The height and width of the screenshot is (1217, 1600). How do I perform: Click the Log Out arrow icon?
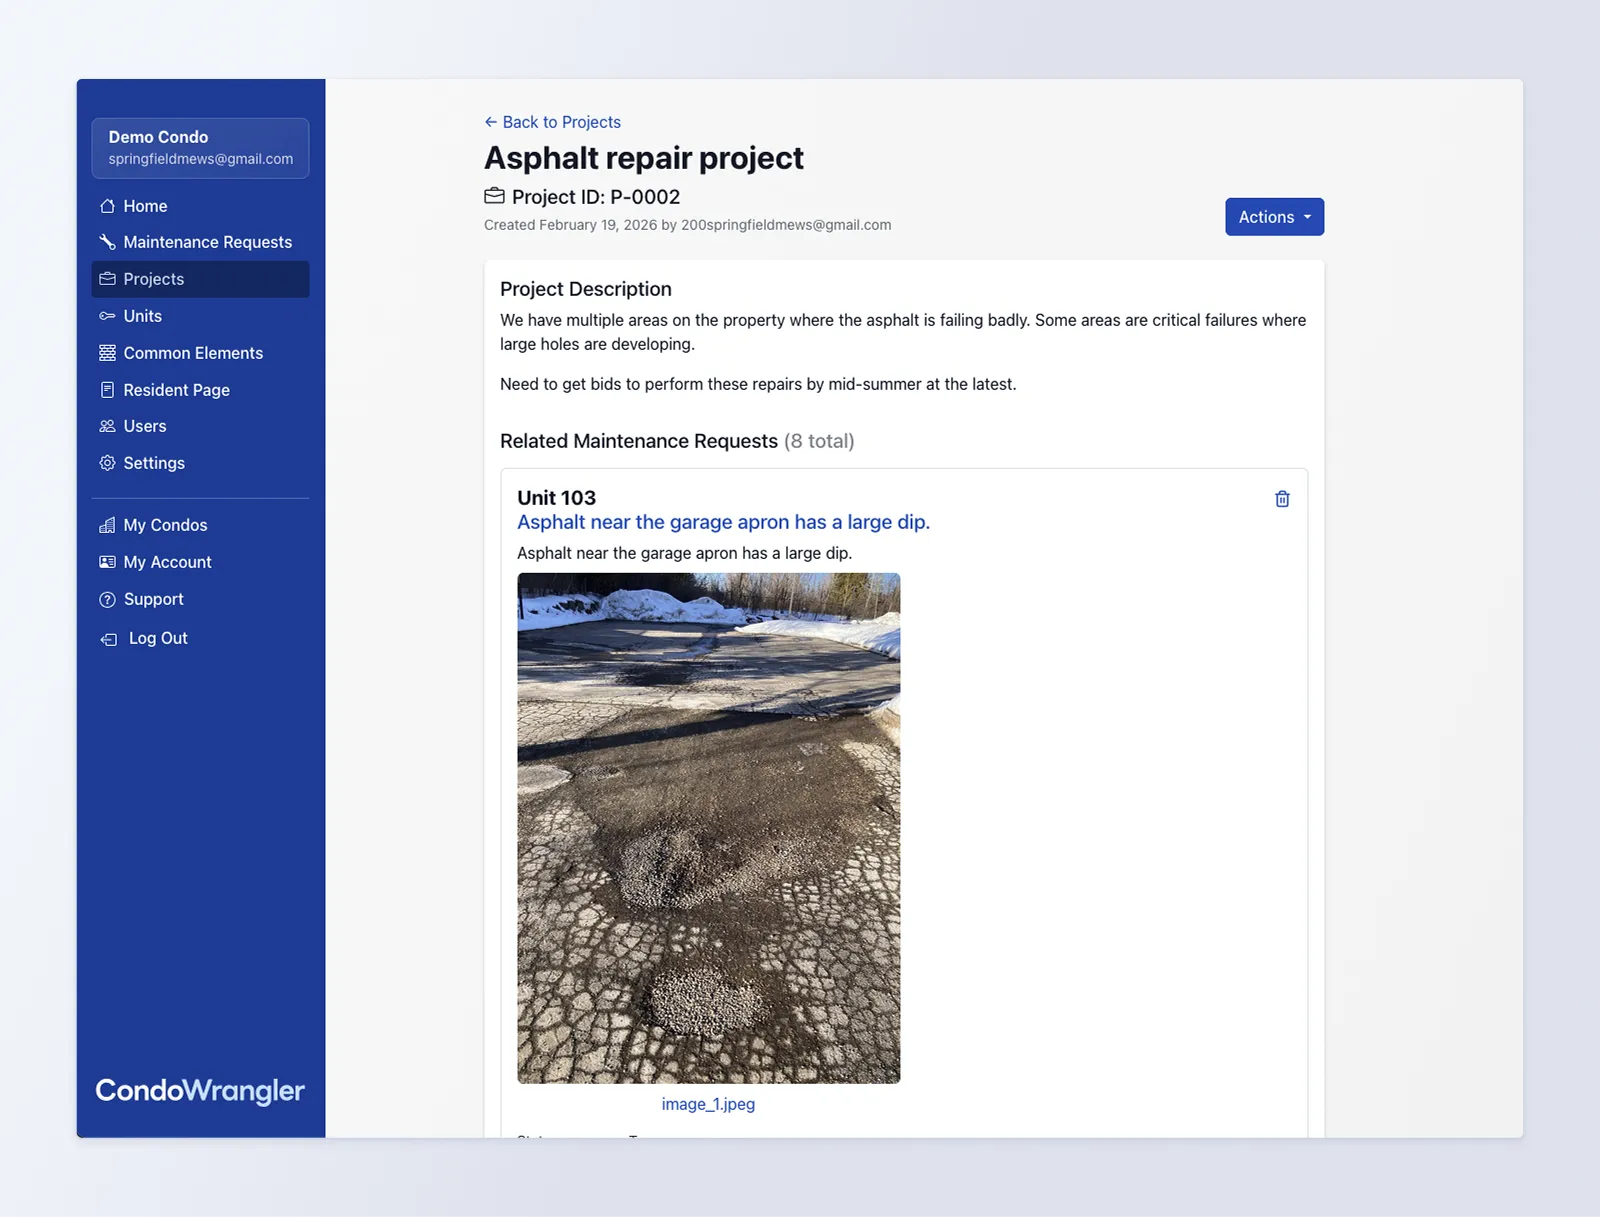tap(109, 639)
